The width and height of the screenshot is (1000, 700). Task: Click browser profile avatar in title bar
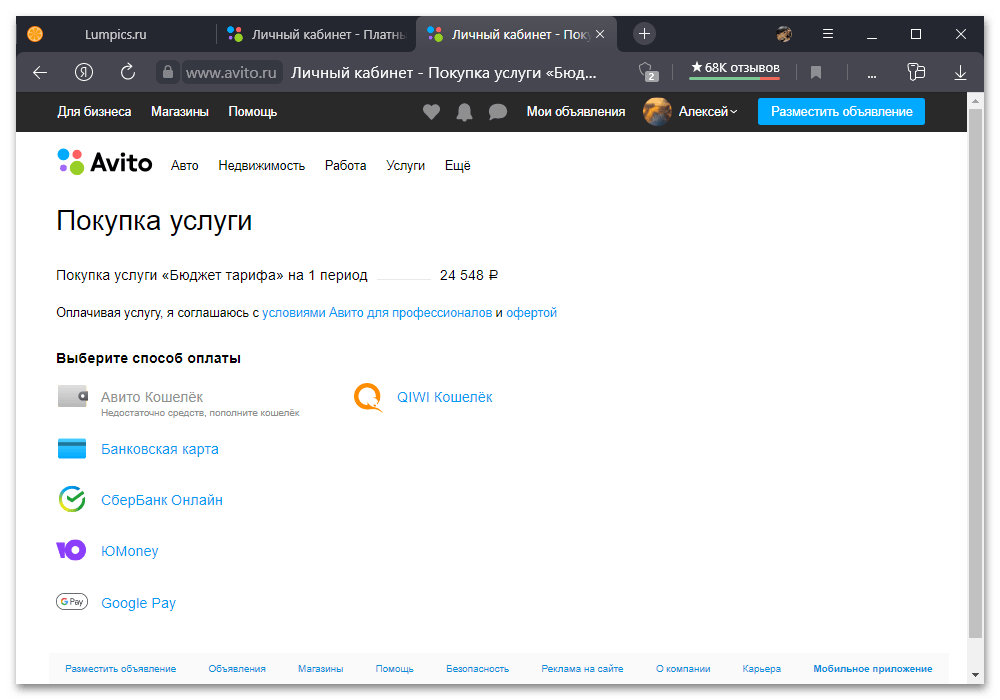click(x=784, y=34)
